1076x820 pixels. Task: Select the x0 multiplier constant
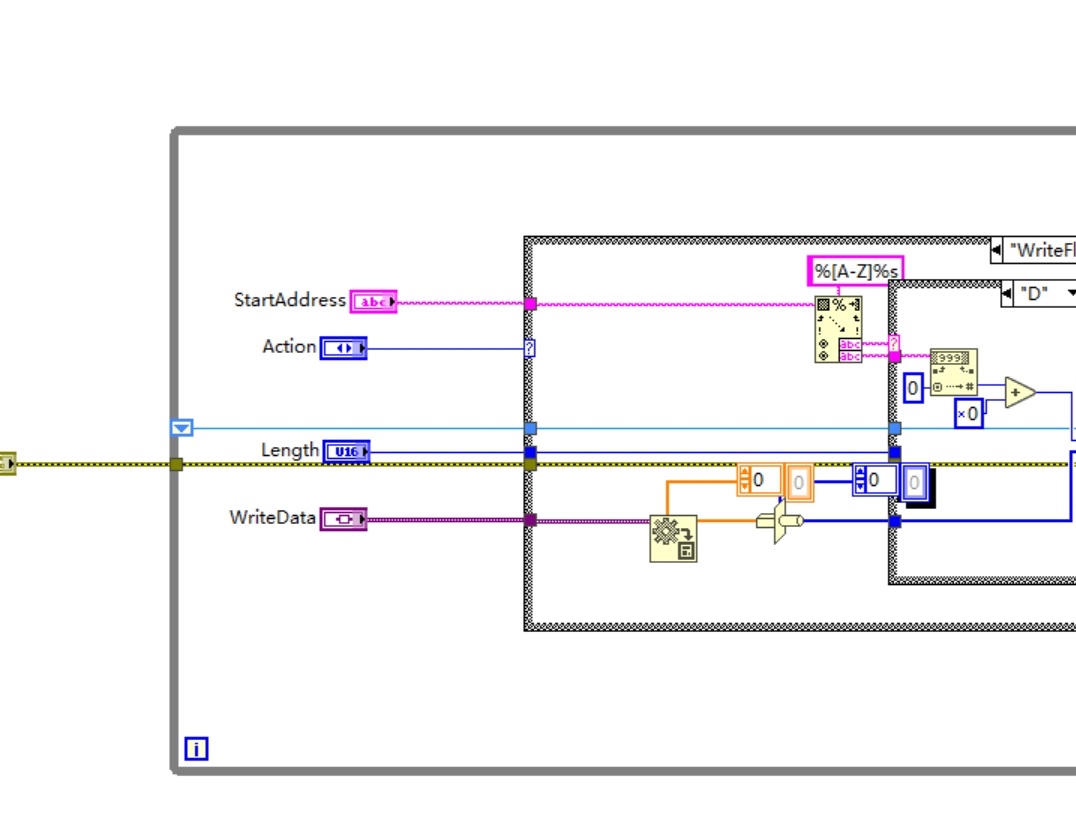969,411
